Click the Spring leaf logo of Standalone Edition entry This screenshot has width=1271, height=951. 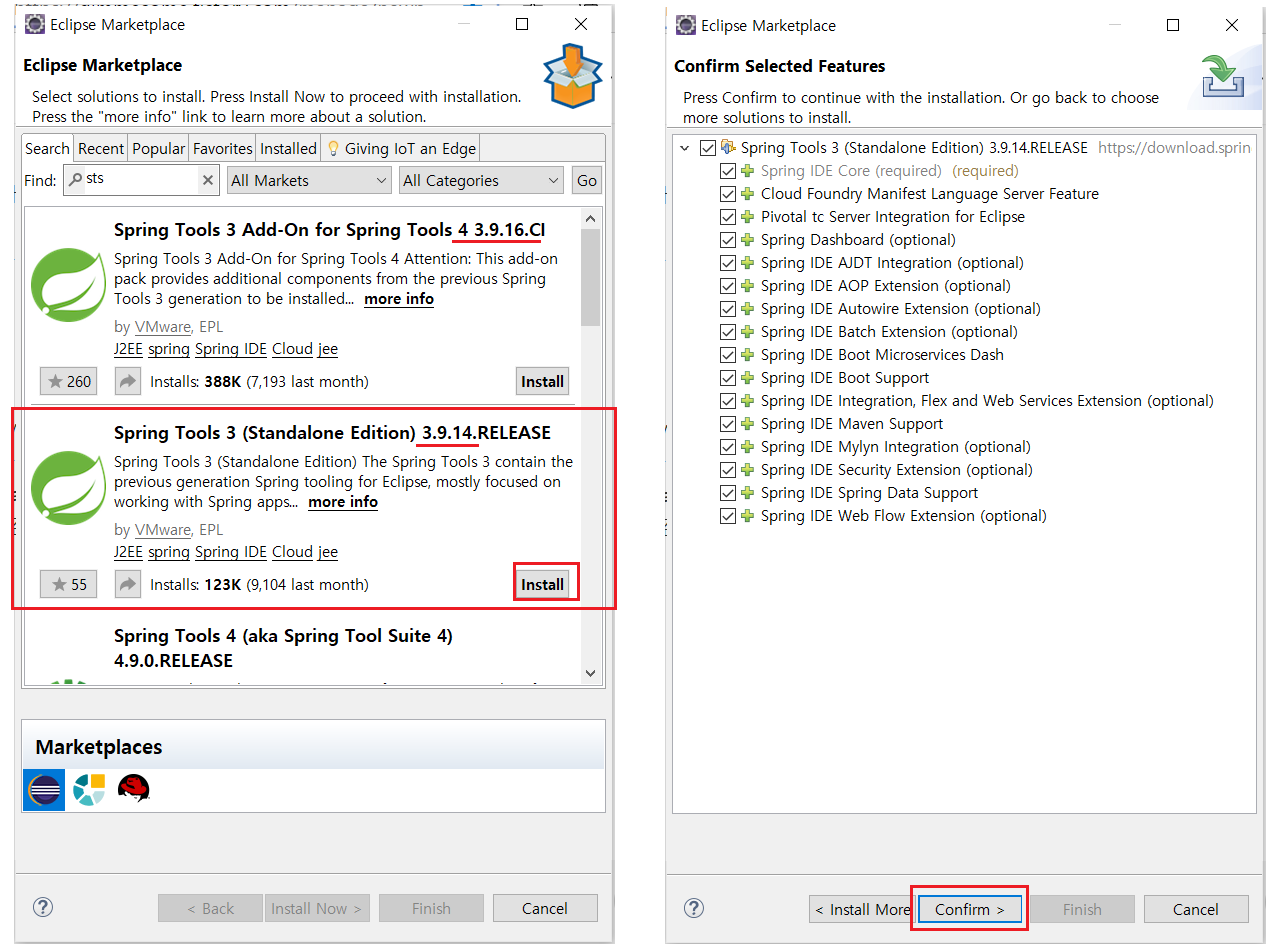tap(68, 488)
